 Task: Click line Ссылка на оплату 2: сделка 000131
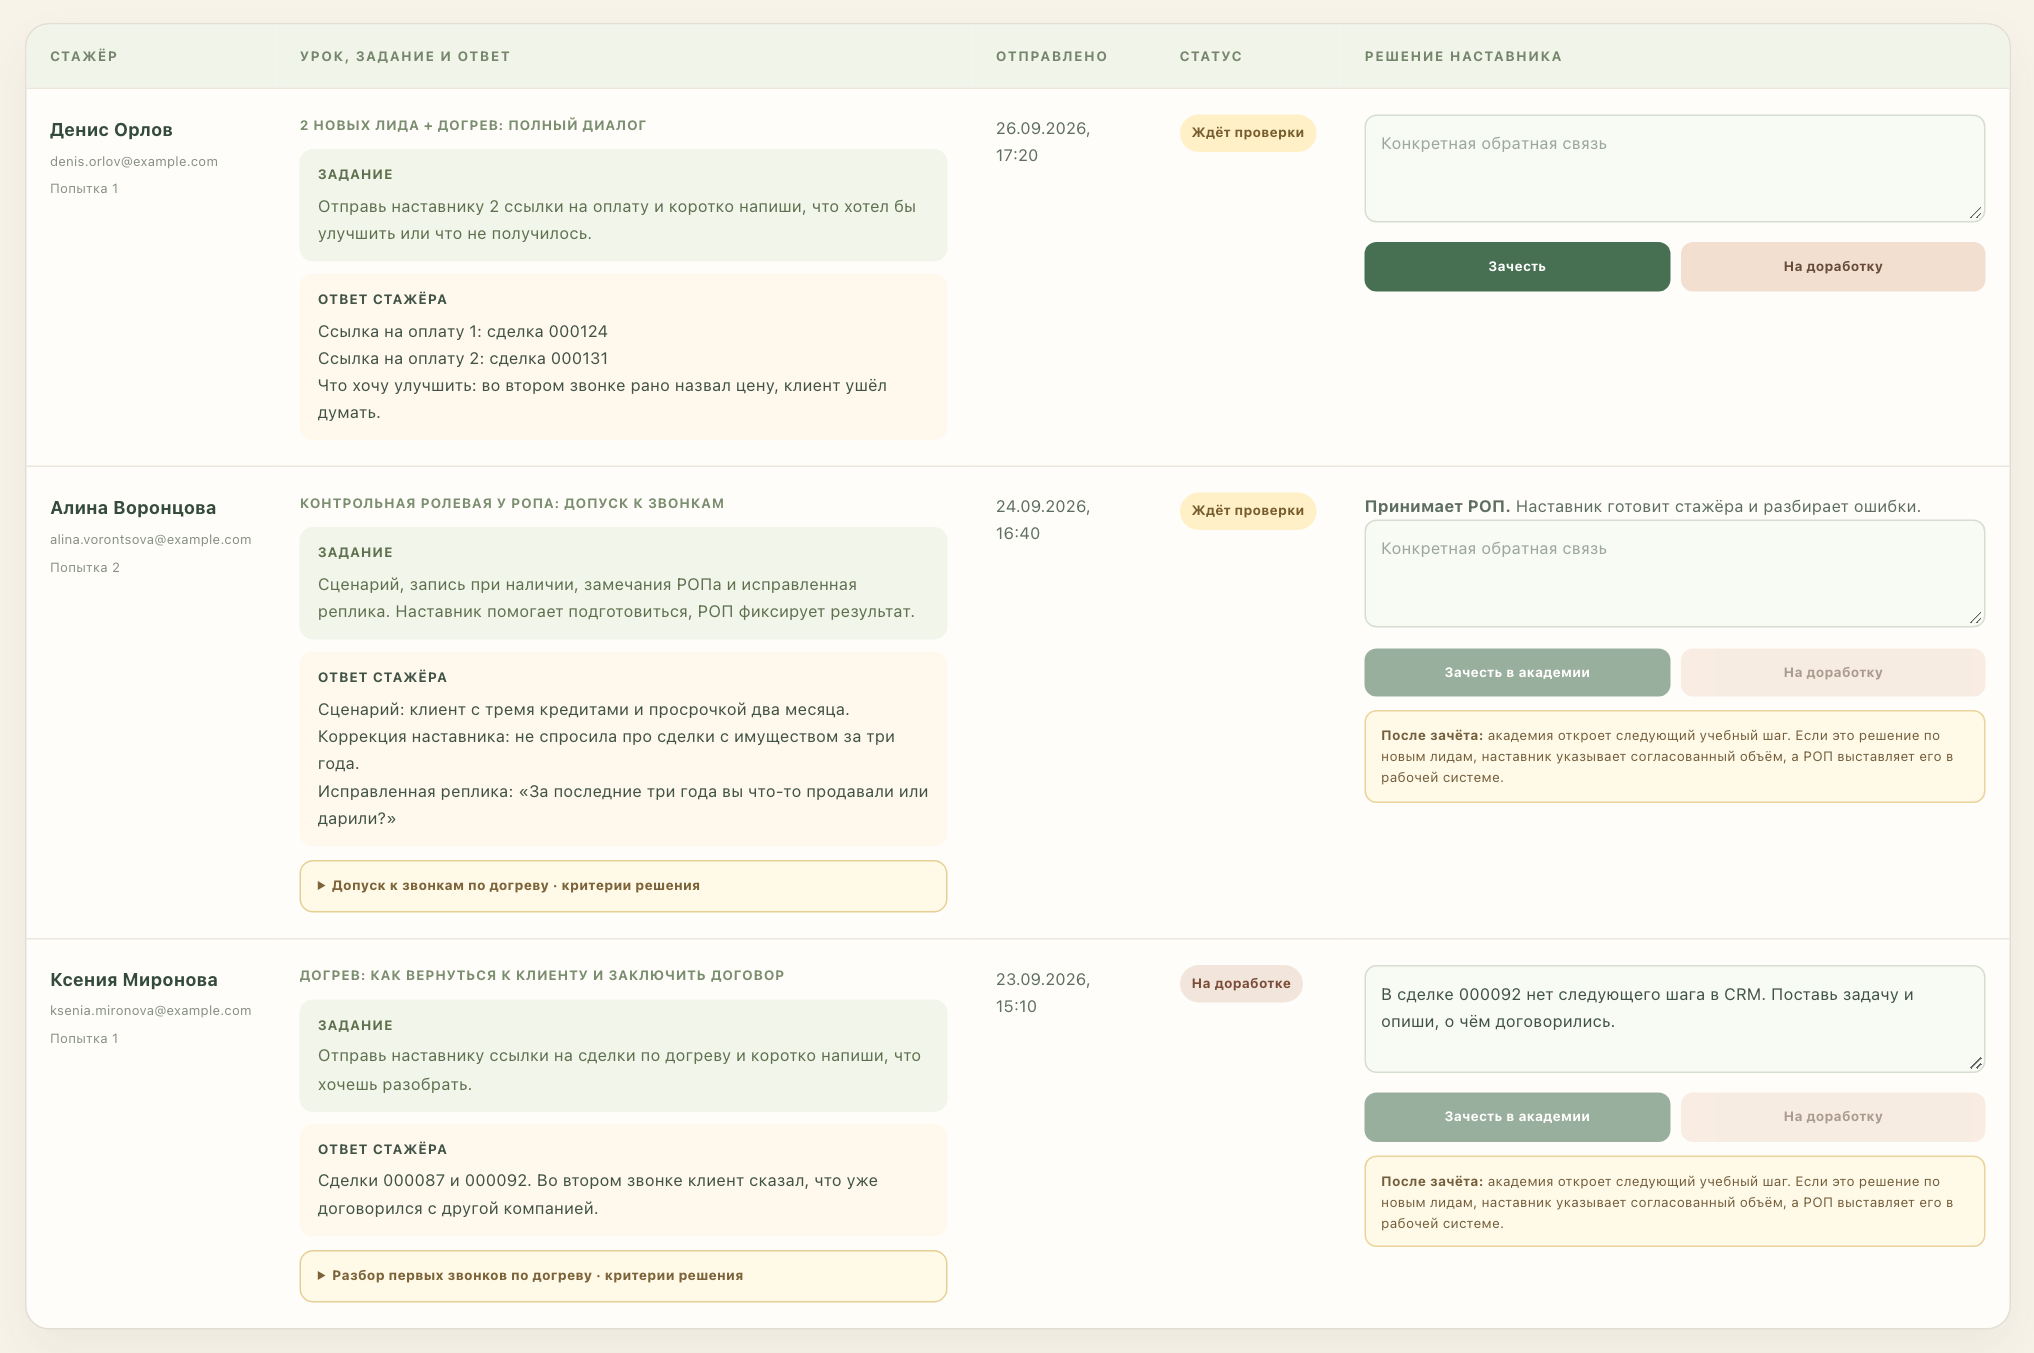463,358
